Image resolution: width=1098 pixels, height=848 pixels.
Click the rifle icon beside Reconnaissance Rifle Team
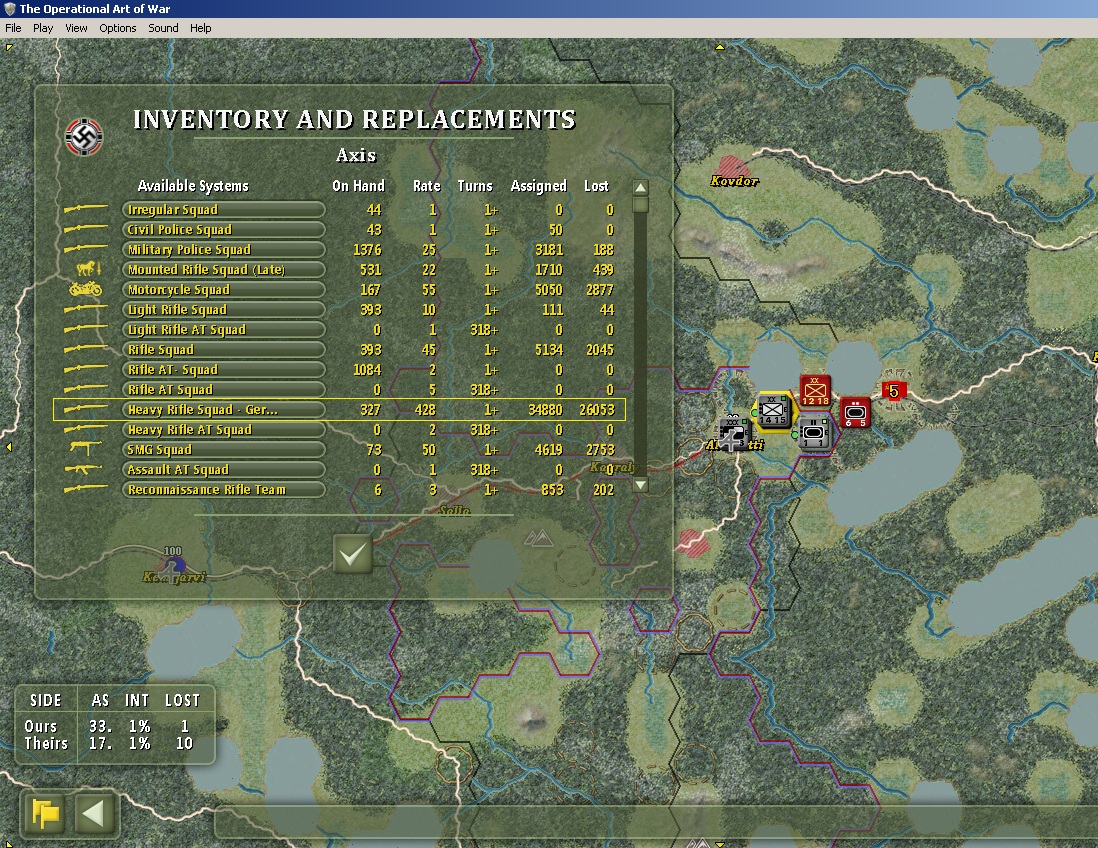click(x=85, y=488)
